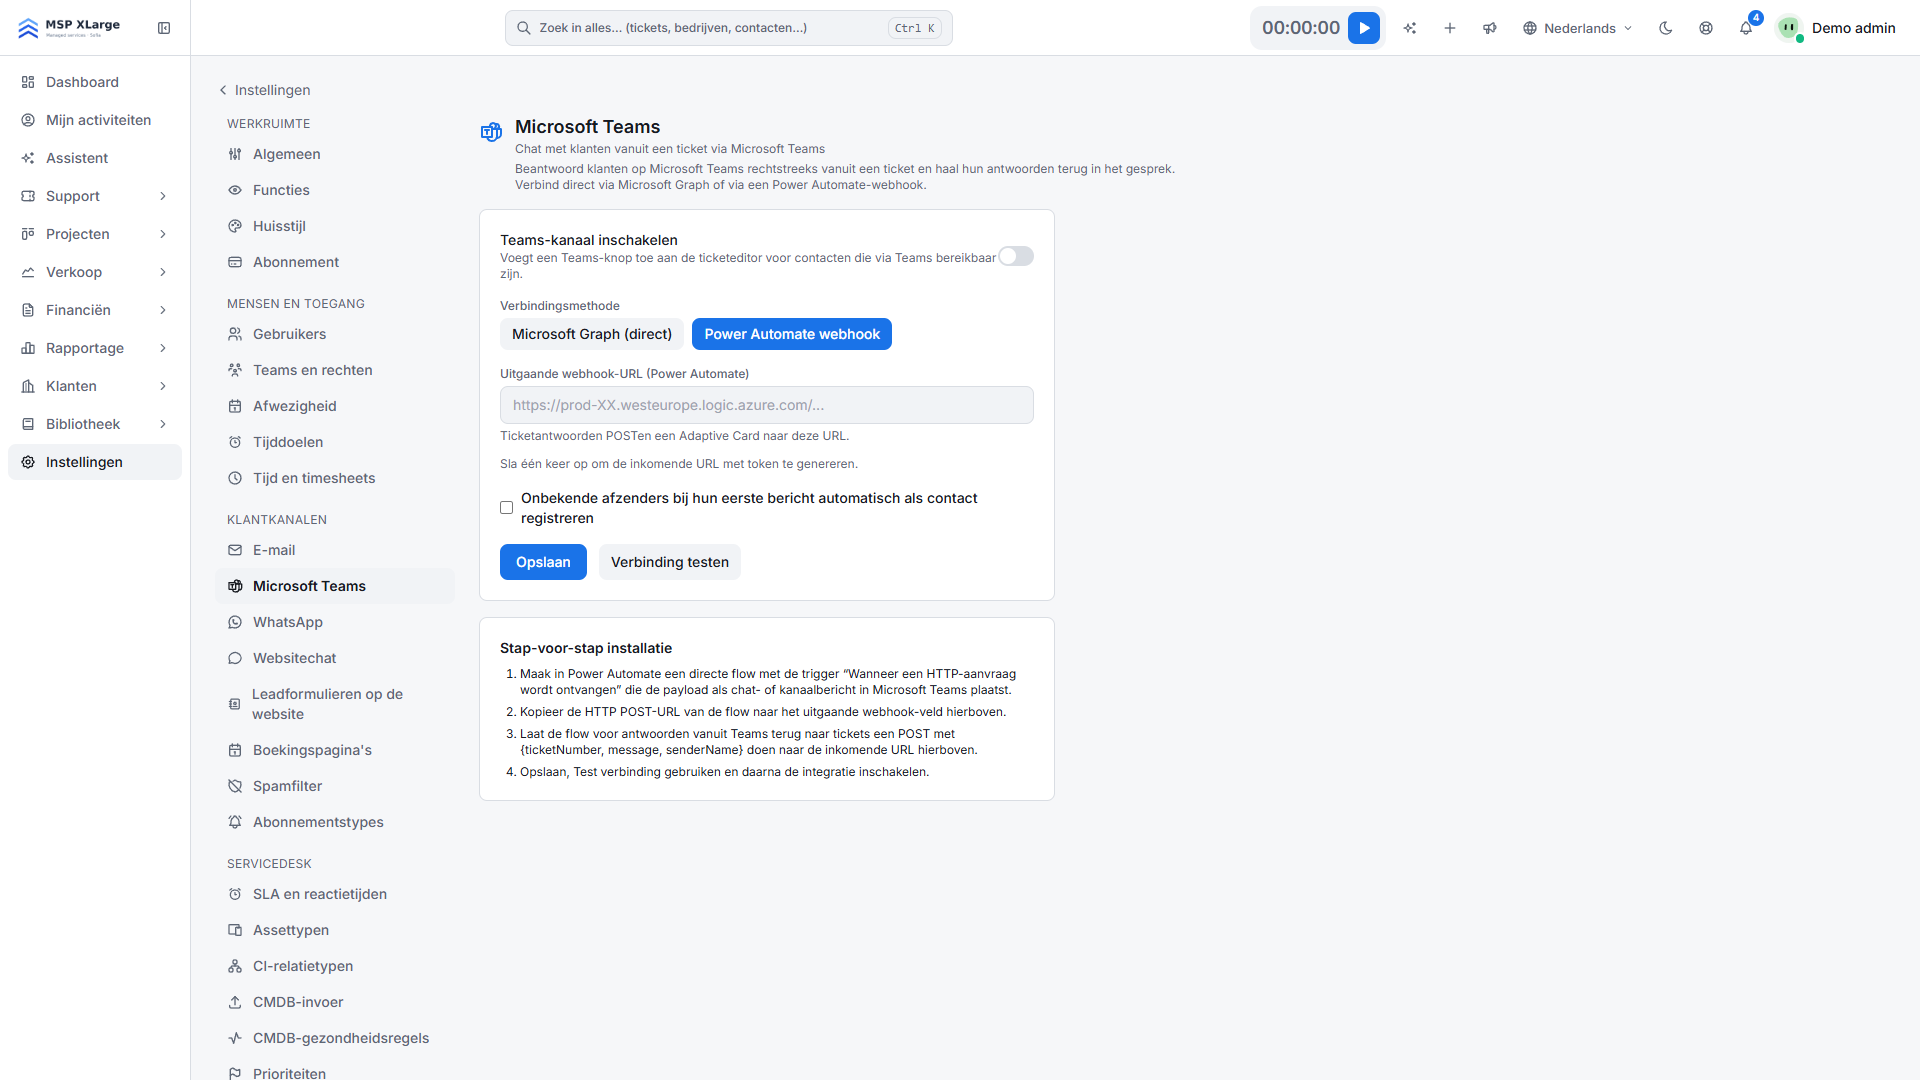The width and height of the screenshot is (1920, 1080).
Task: Open Dashboard in main sidebar
Action: pos(95,82)
